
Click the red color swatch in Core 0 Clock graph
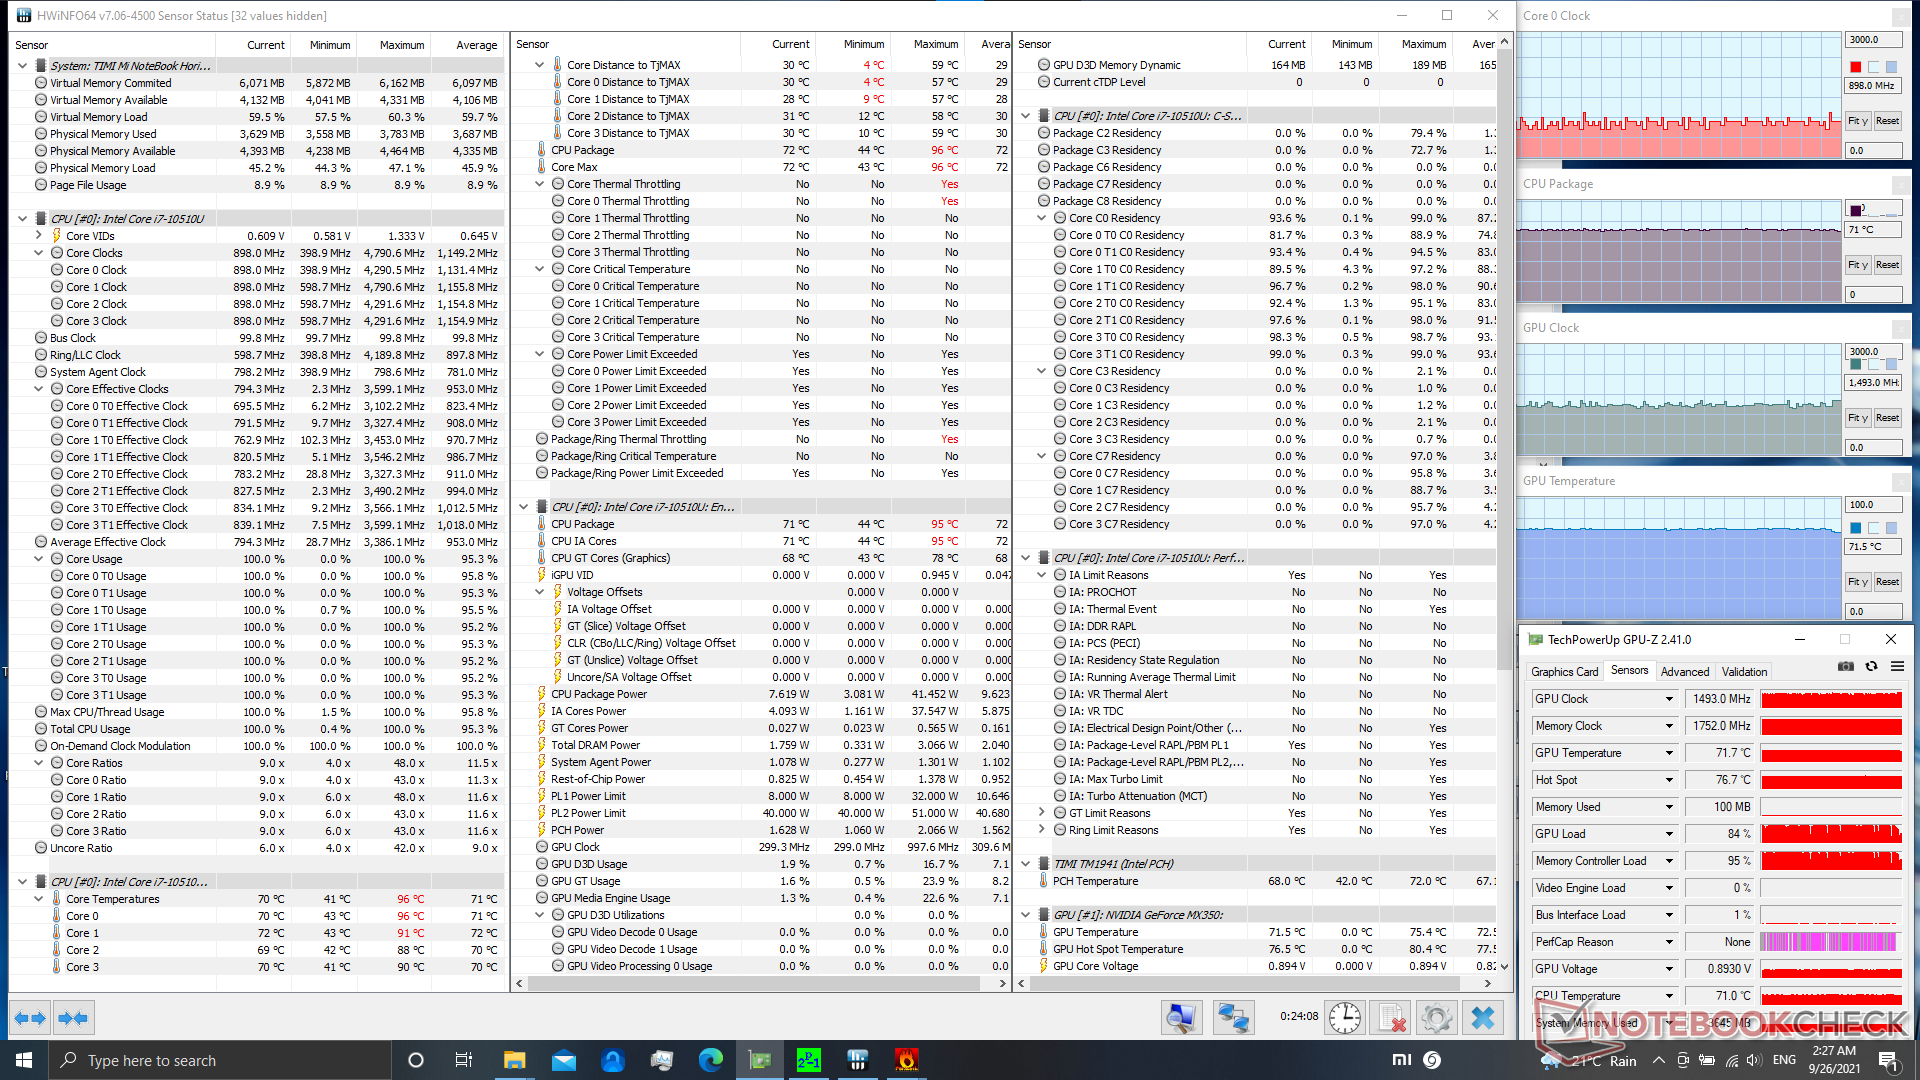coord(1856,67)
